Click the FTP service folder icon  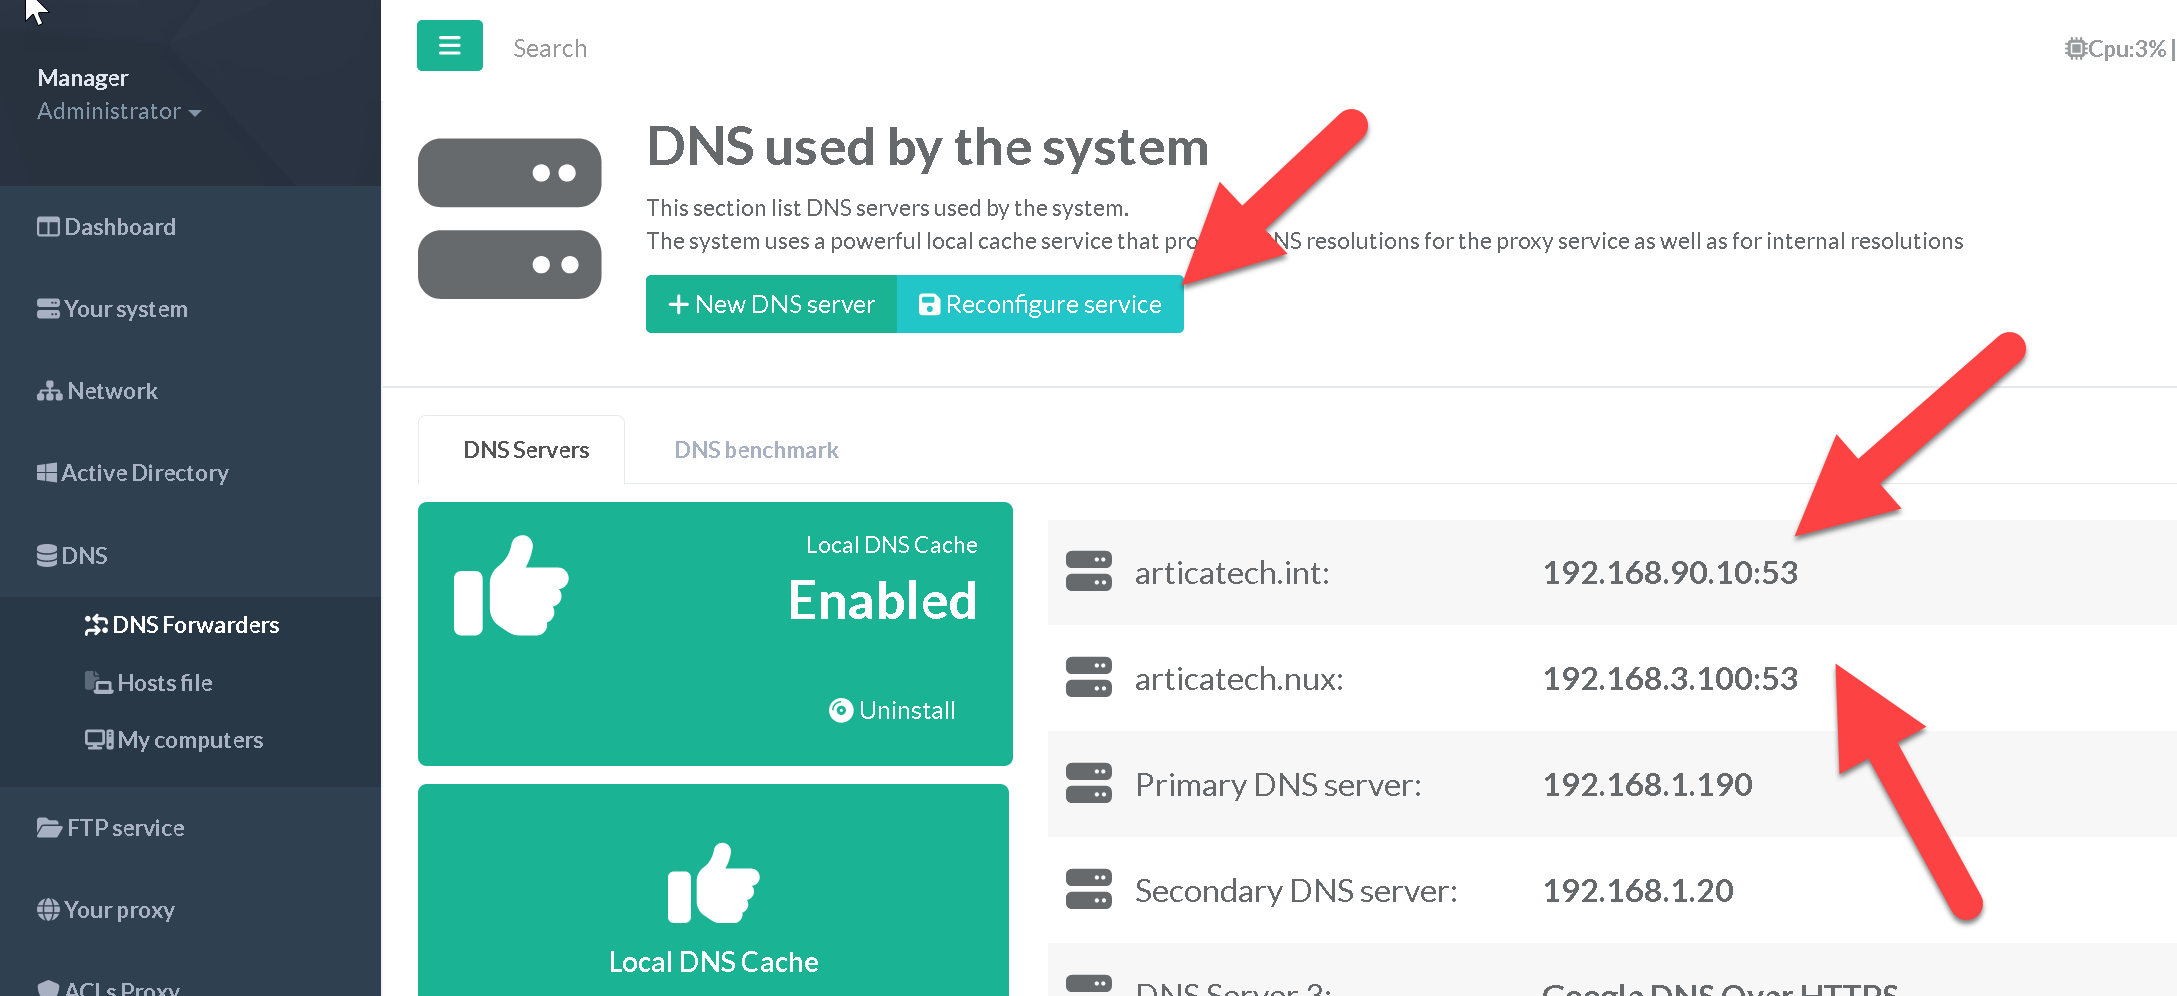(x=49, y=828)
